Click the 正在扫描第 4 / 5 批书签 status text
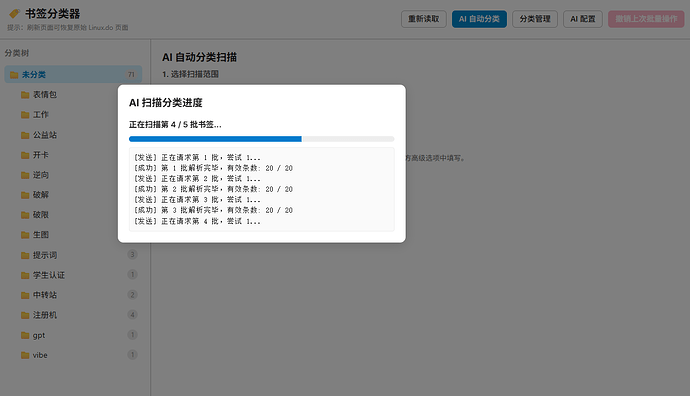The height and width of the screenshot is (396, 690). pyautogui.click(x=175, y=125)
